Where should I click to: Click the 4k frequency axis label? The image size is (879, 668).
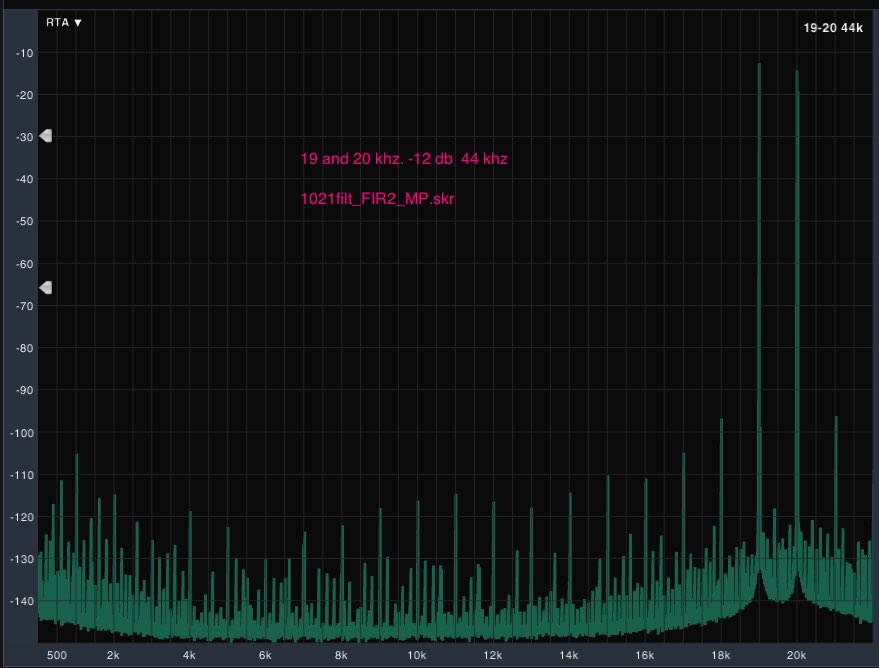tap(189, 655)
